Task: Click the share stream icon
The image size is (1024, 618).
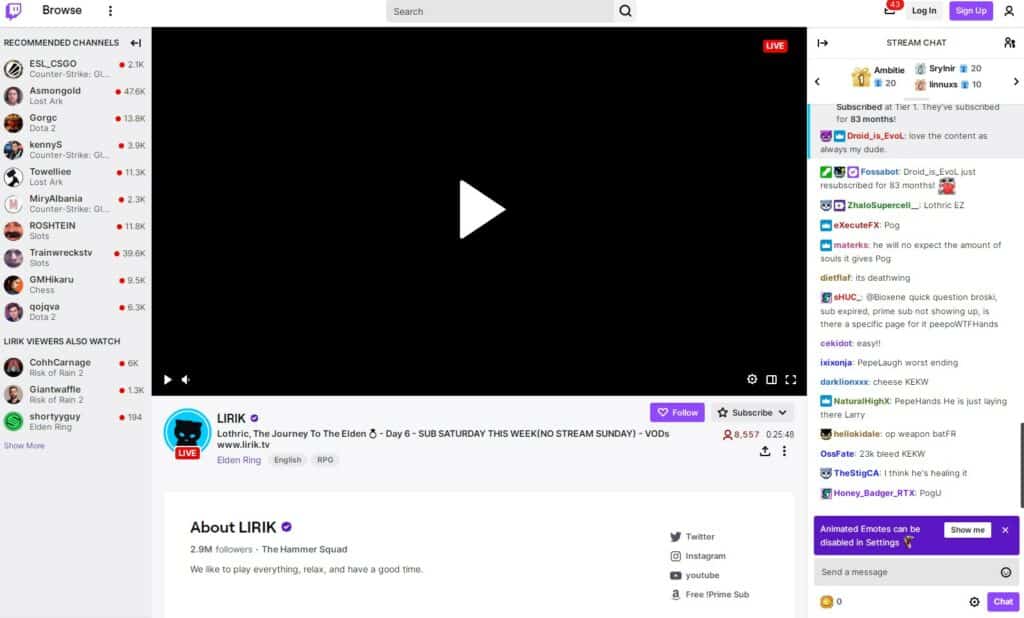Action: (765, 451)
